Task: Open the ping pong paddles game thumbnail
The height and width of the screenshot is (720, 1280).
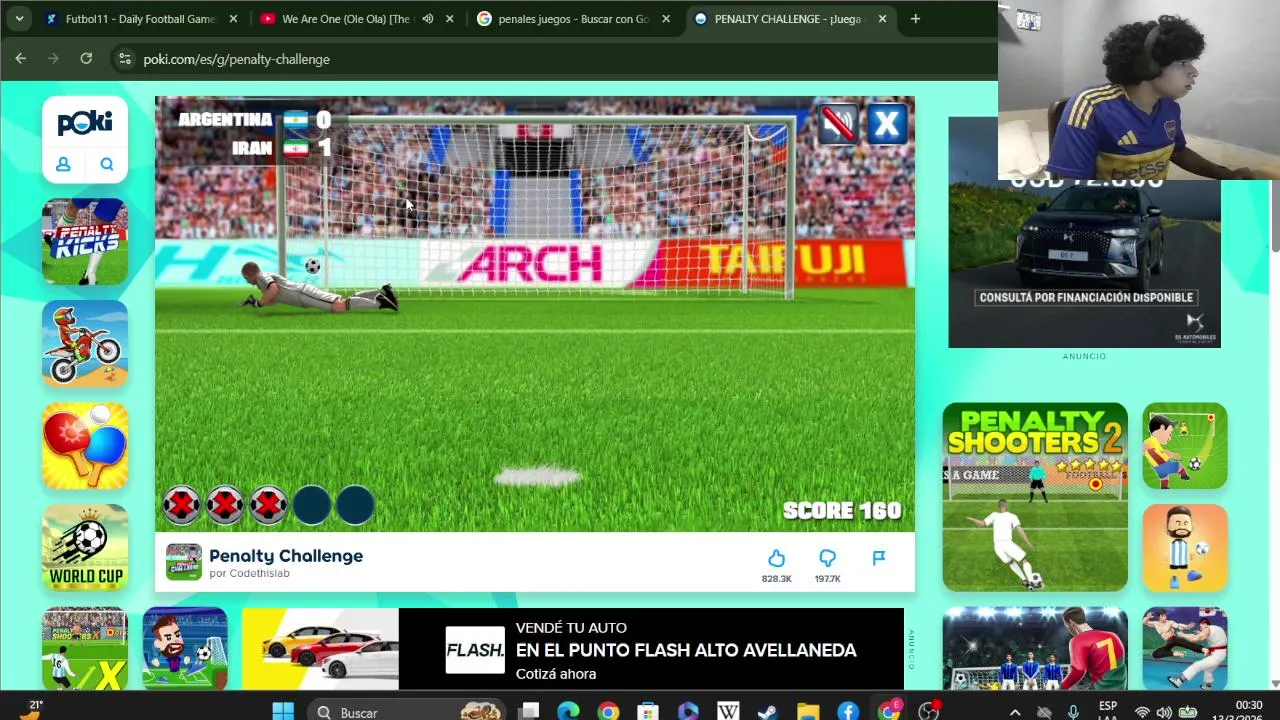Action: coord(85,445)
